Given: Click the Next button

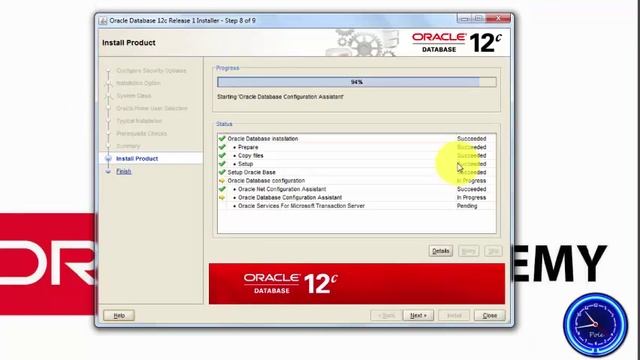Looking at the screenshot, I should click(418, 316).
